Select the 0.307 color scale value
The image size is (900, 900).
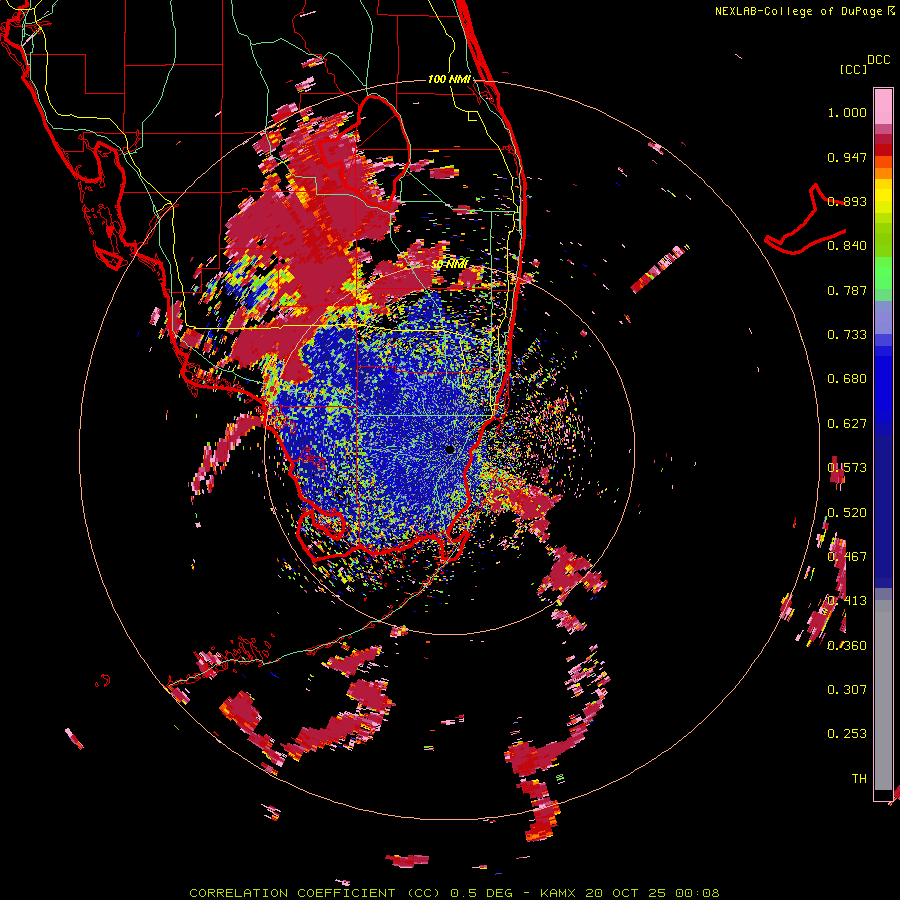pyautogui.click(x=847, y=689)
